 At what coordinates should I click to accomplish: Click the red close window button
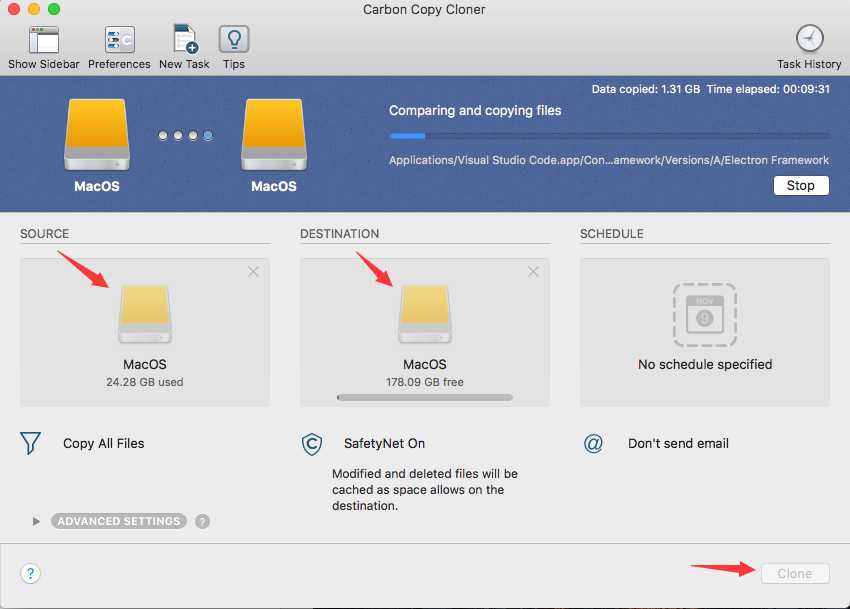click(14, 9)
